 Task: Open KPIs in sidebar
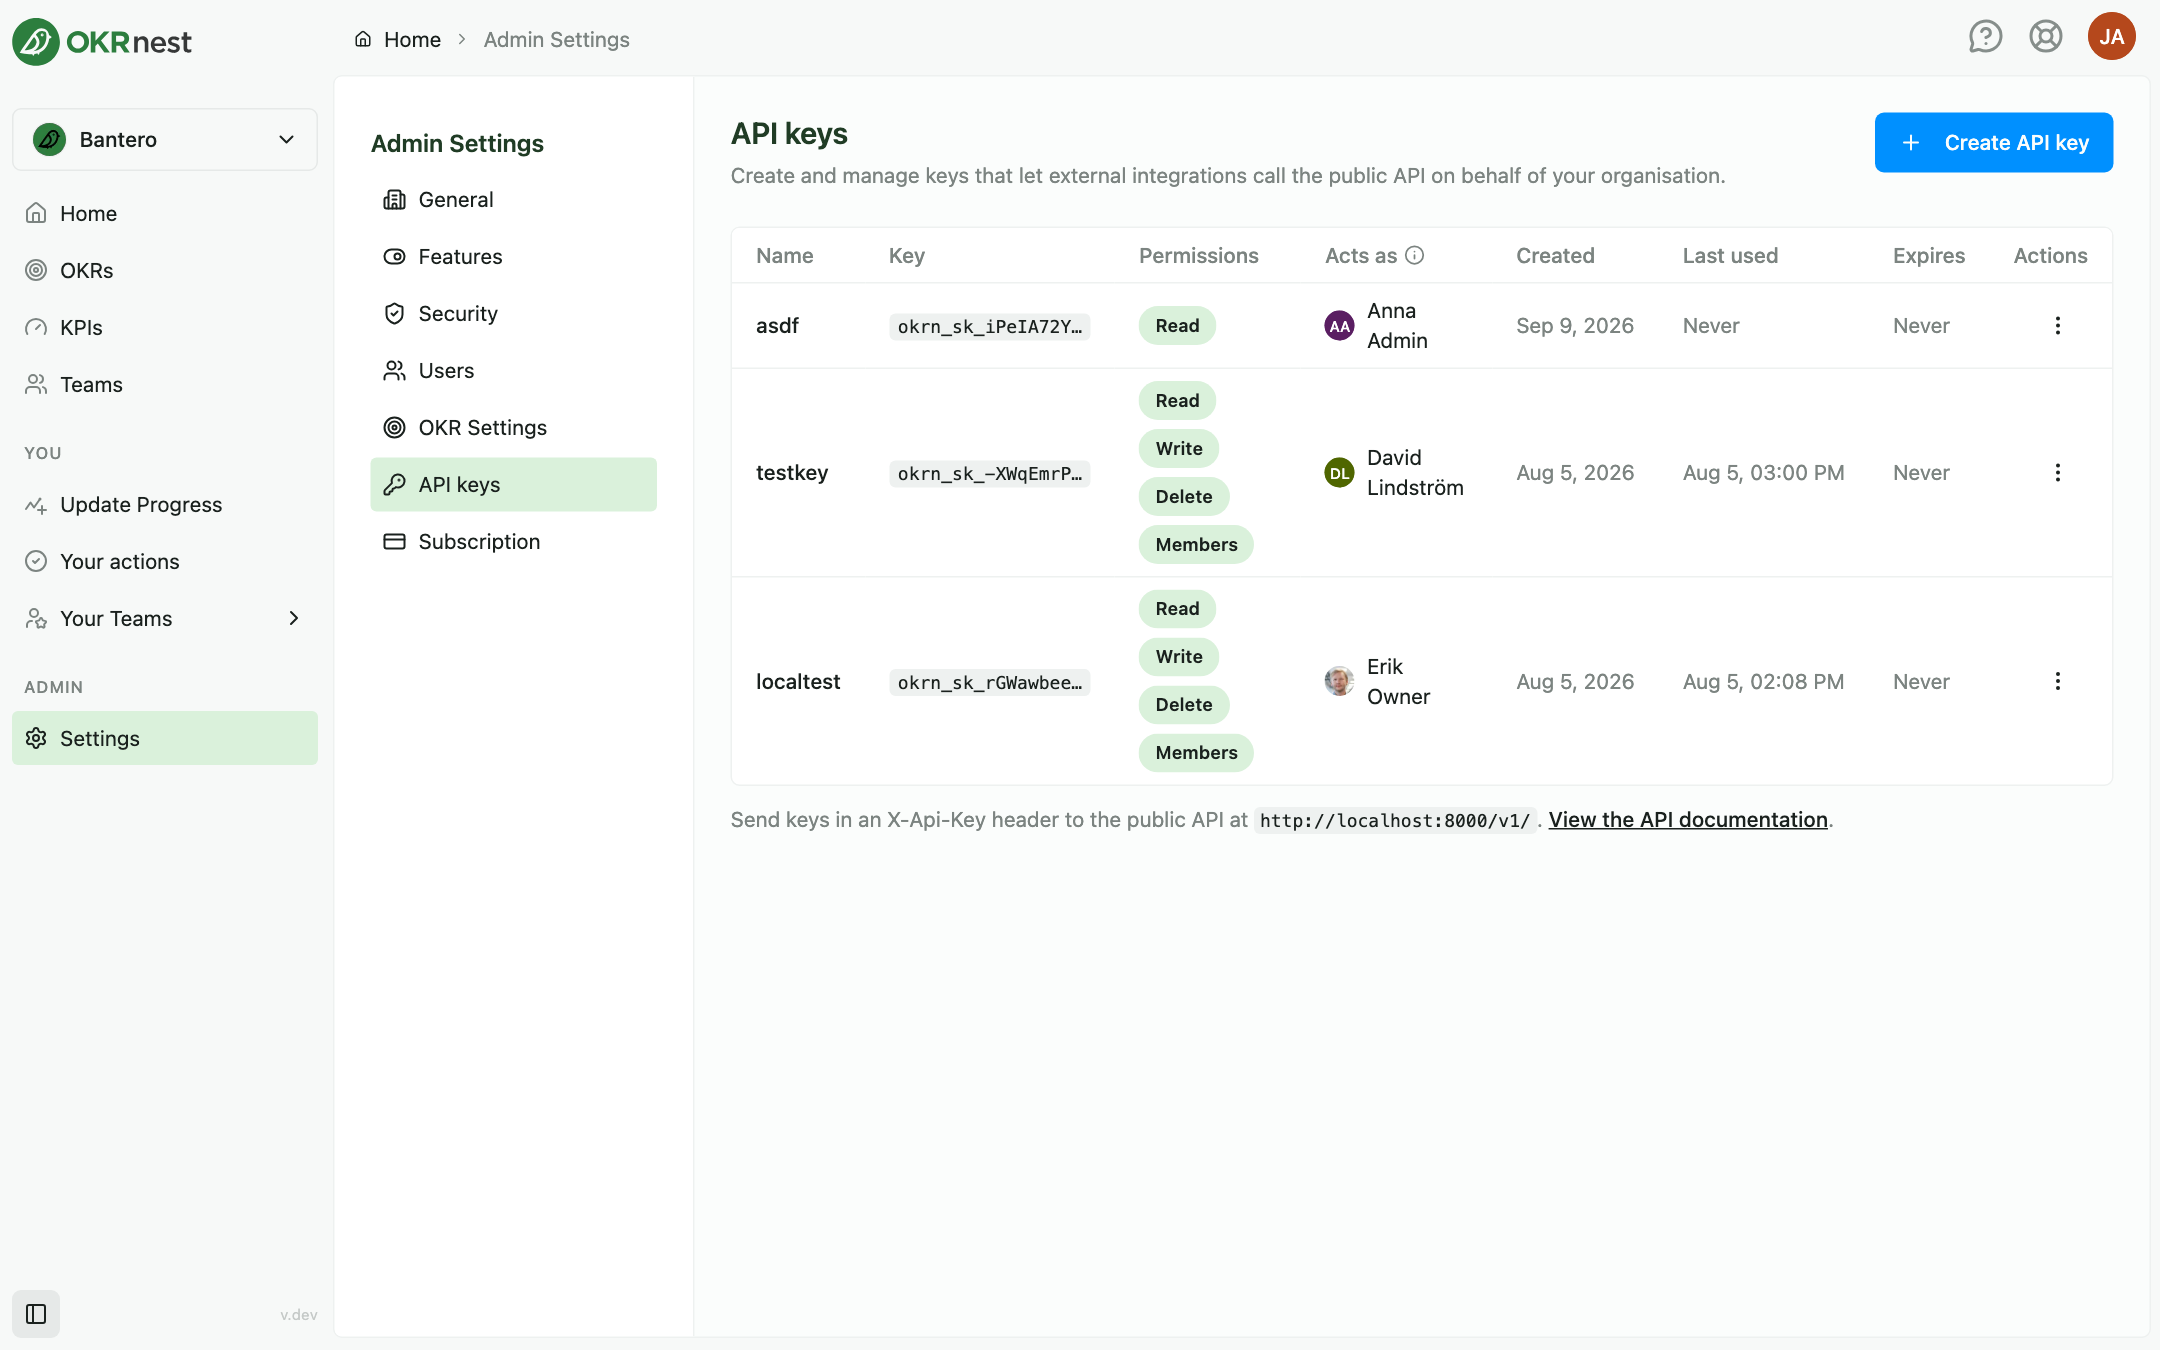click(x=165, y=327)
